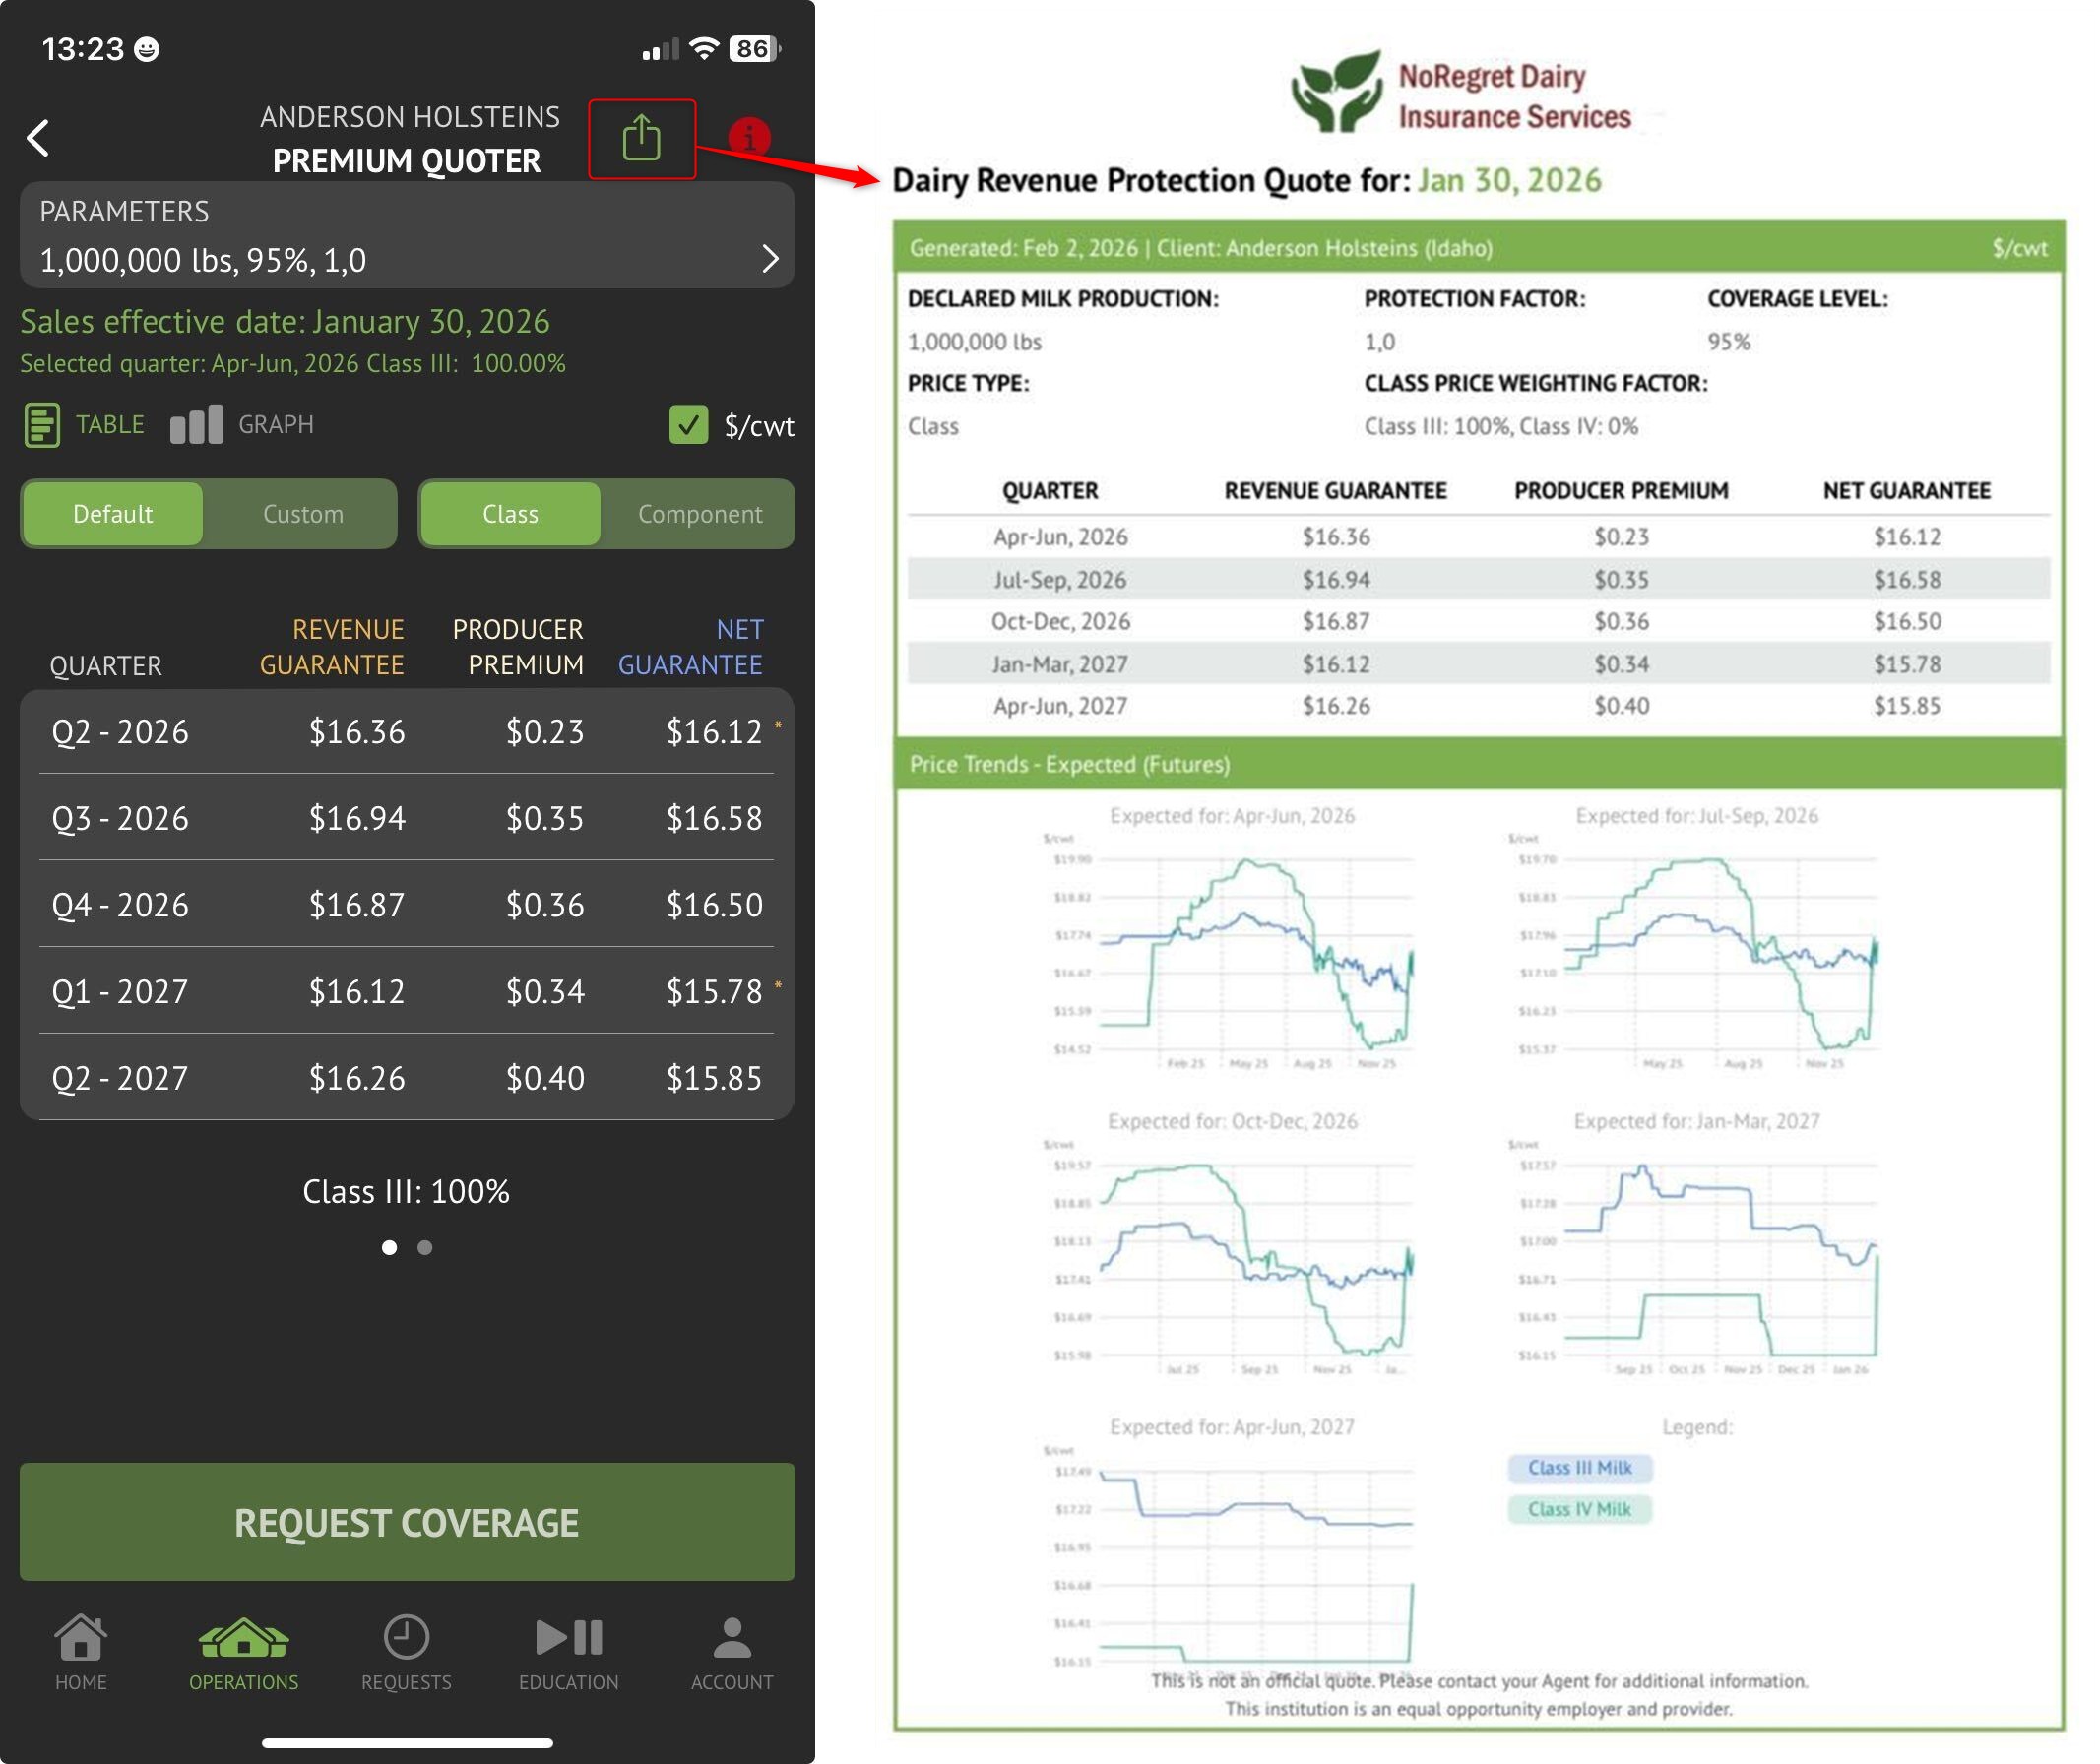Select the Component segment

tap(699, 514)
